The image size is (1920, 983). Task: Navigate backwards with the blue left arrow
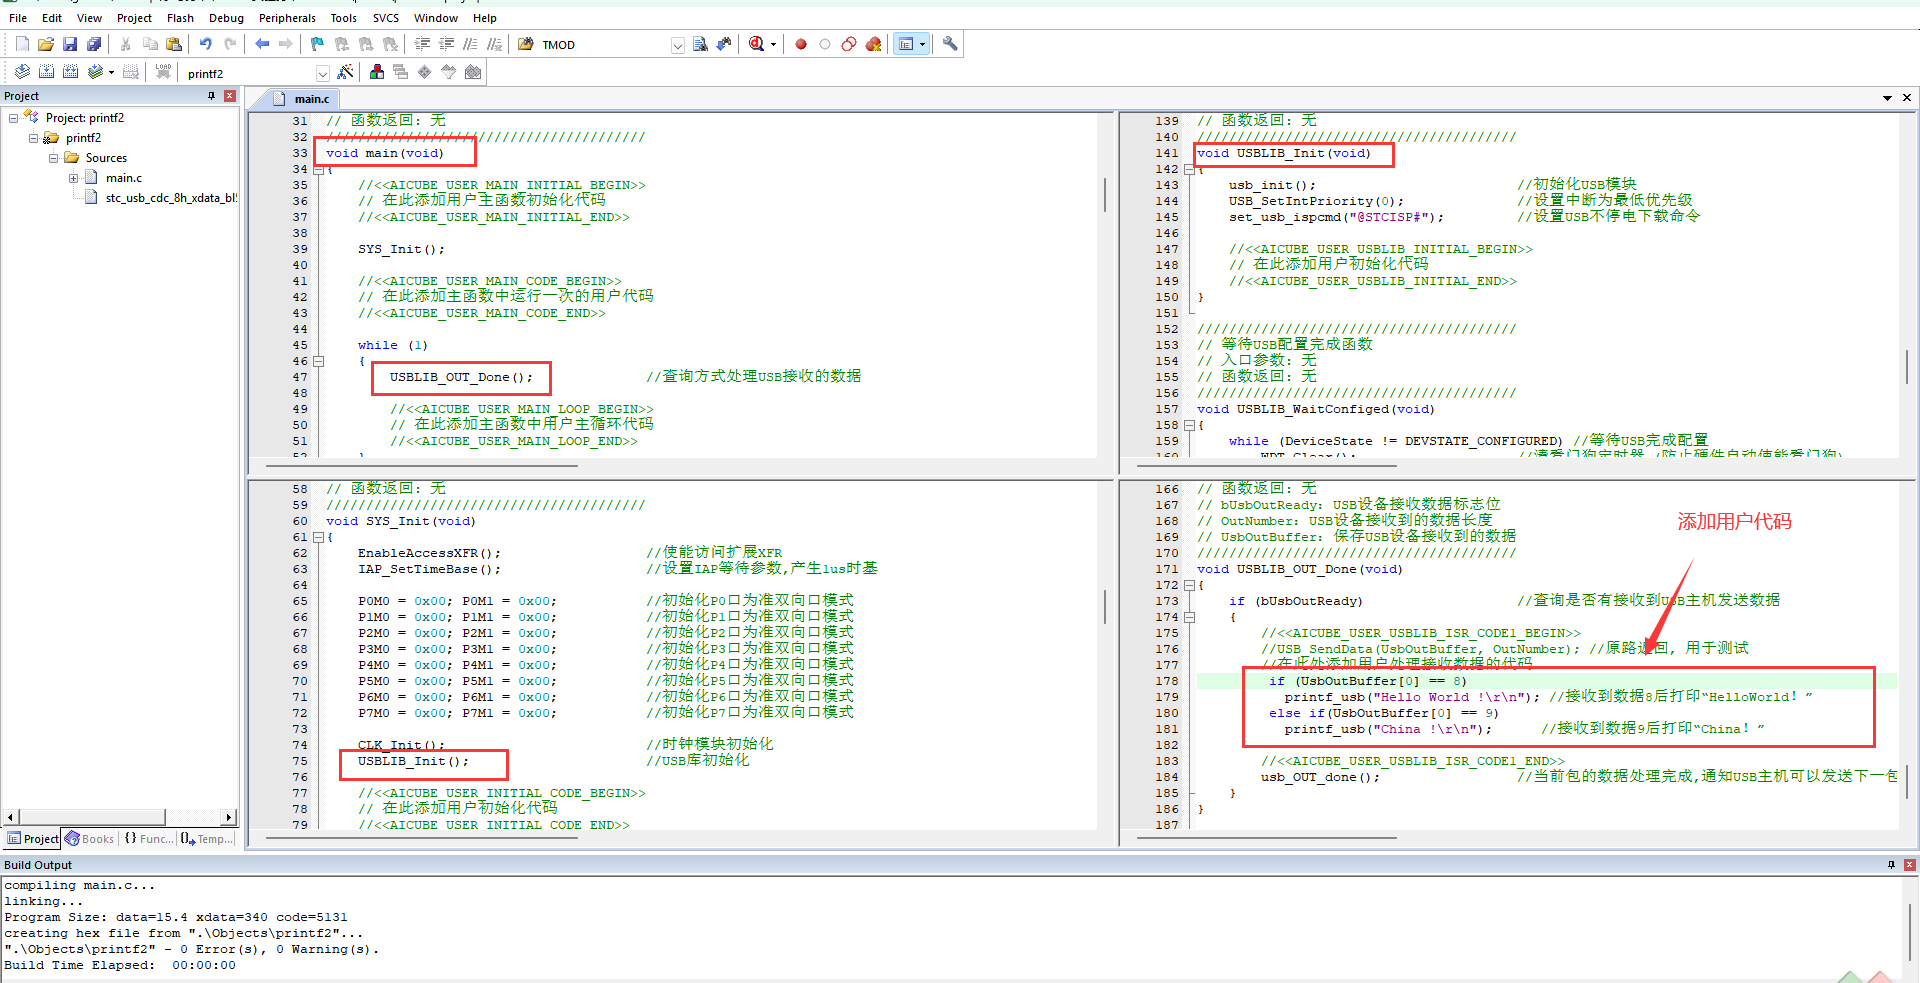262,44
